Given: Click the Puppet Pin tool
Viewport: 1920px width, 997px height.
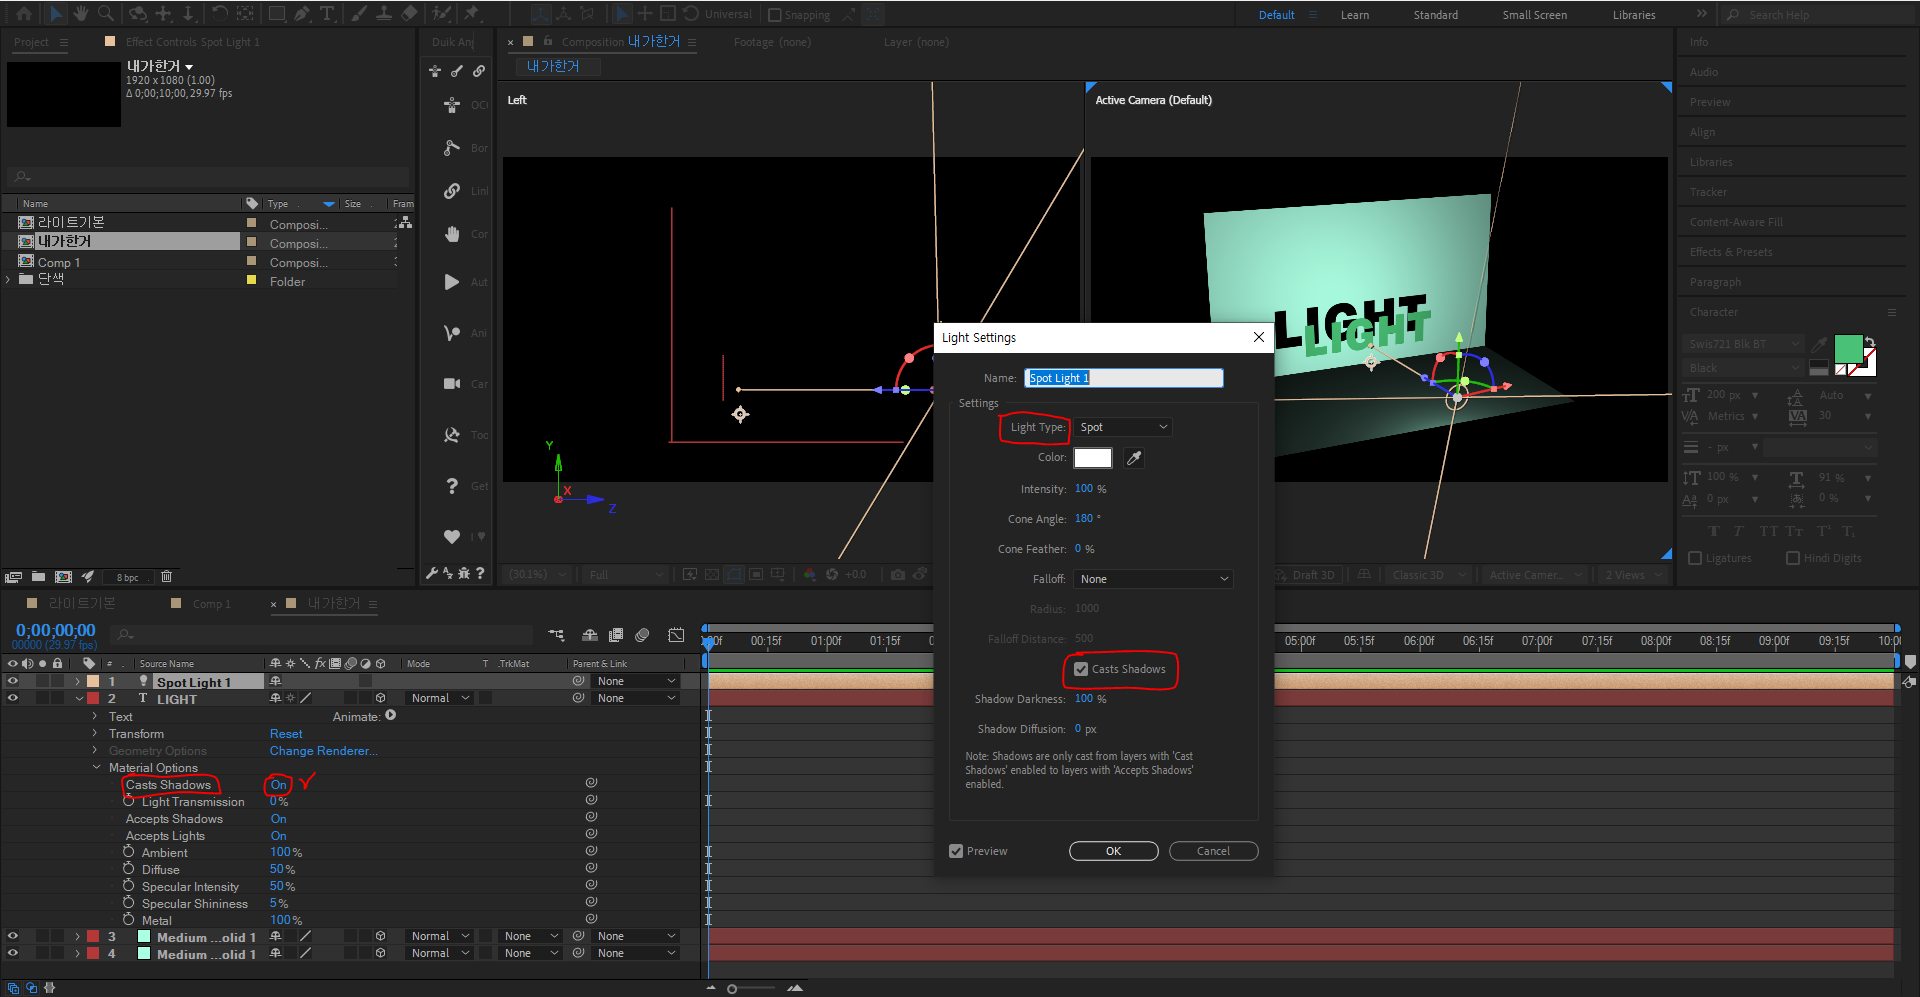Looking at the screenshot, I should [x=472, y=14].
